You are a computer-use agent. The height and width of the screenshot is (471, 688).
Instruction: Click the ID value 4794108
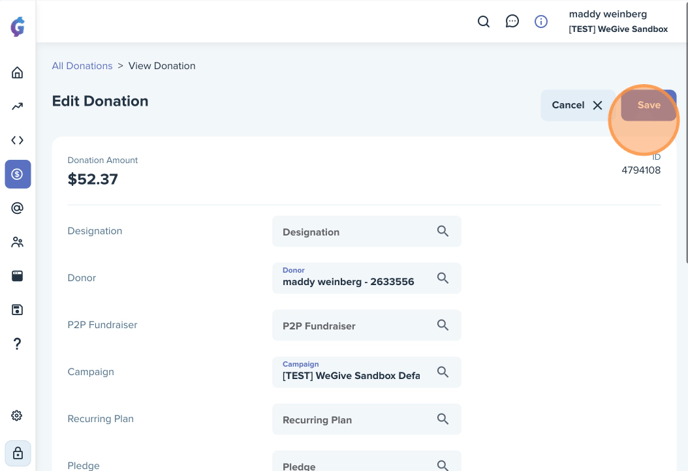641,170
